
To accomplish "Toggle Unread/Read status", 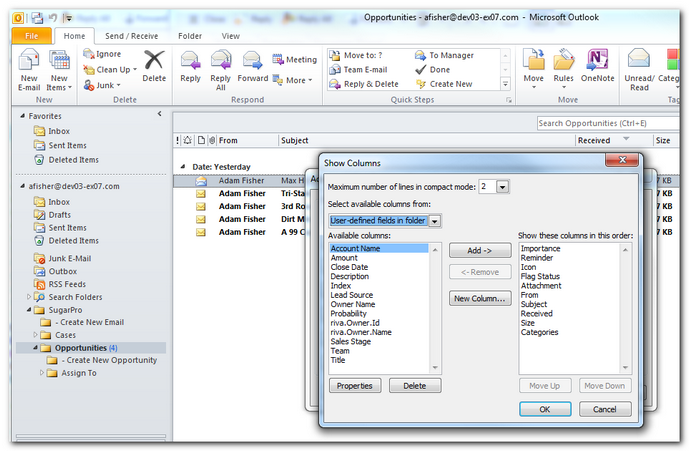I will pyautogui.click(x=639, y=69).
